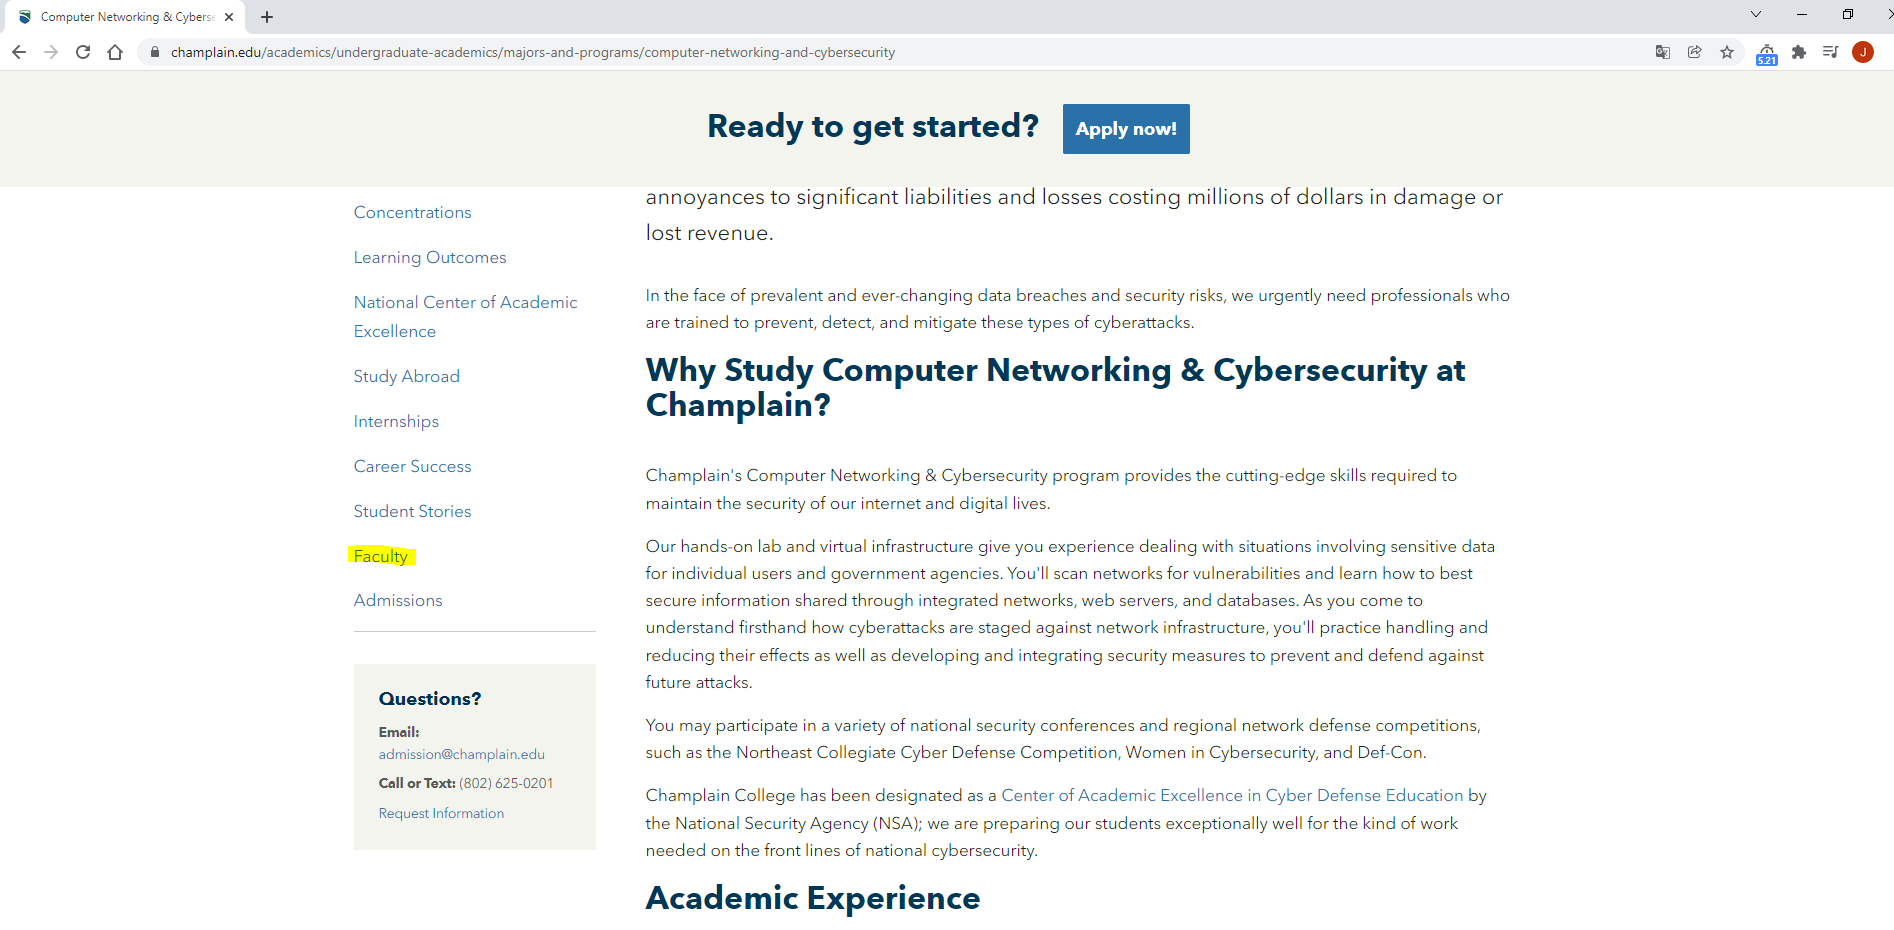1894x930 pixels.
Task: Go to Internships in the sidebar
Action: [x=396, y=422]
